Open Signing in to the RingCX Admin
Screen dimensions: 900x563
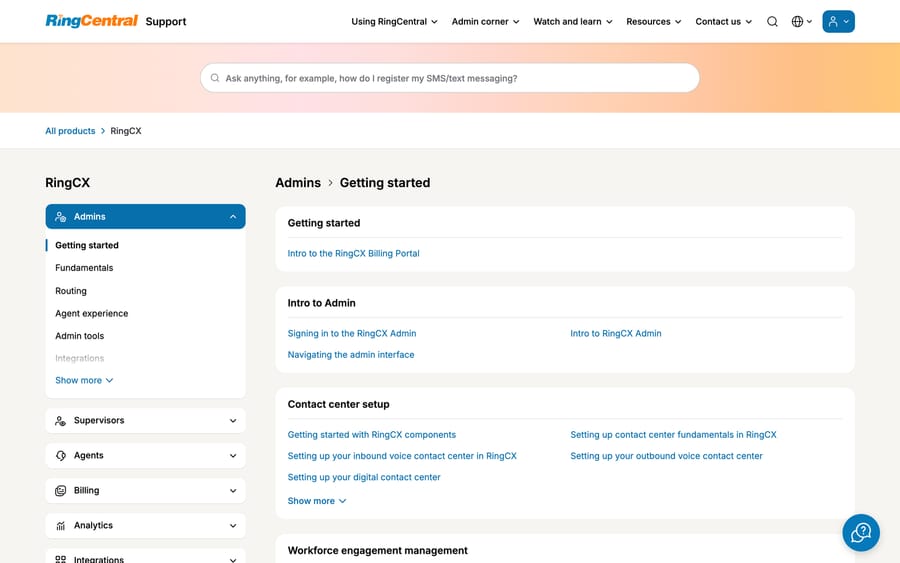point(352,333)
